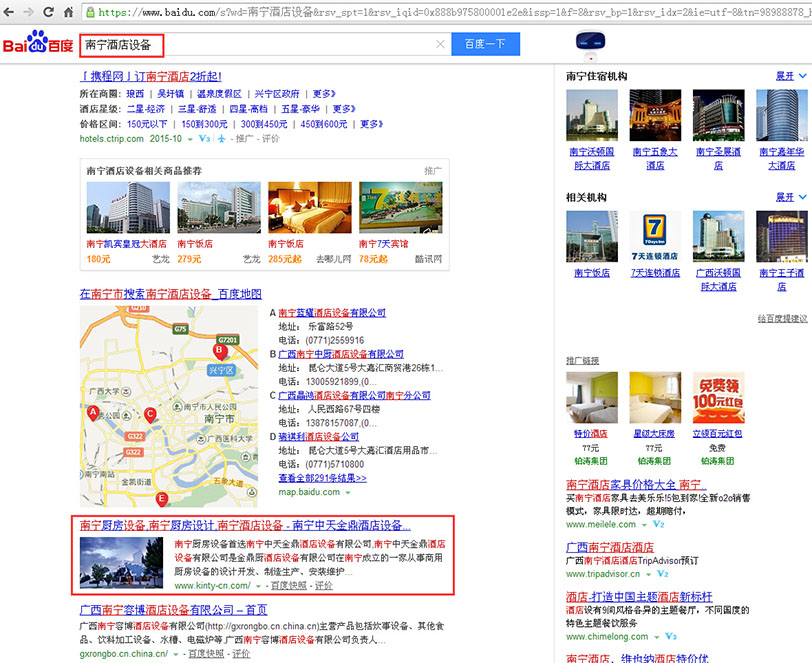Open the 特价酒店 promoted link
The width and height of the screenshot is (812, 663).
pyautogui.click(x=591, y=434)
